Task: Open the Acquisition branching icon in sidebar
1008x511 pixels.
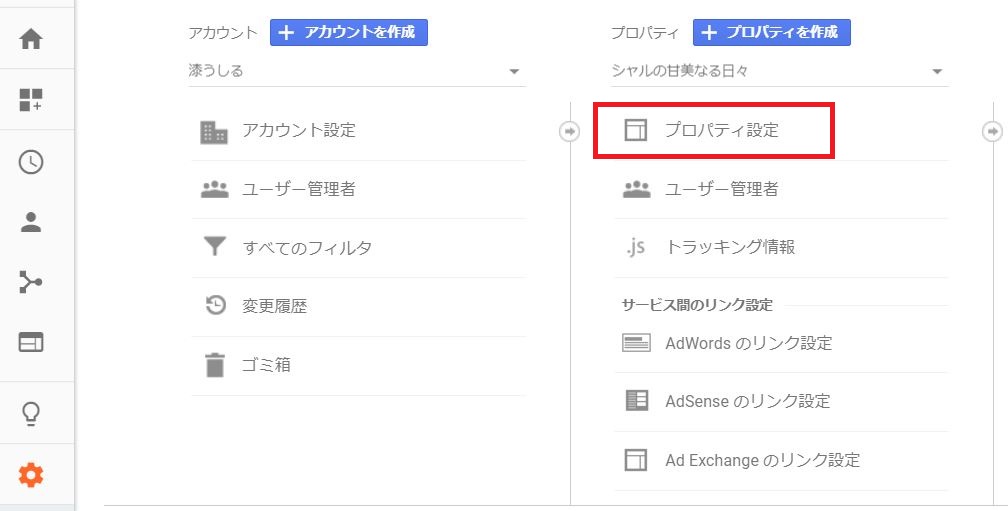Action: (31, 282)
